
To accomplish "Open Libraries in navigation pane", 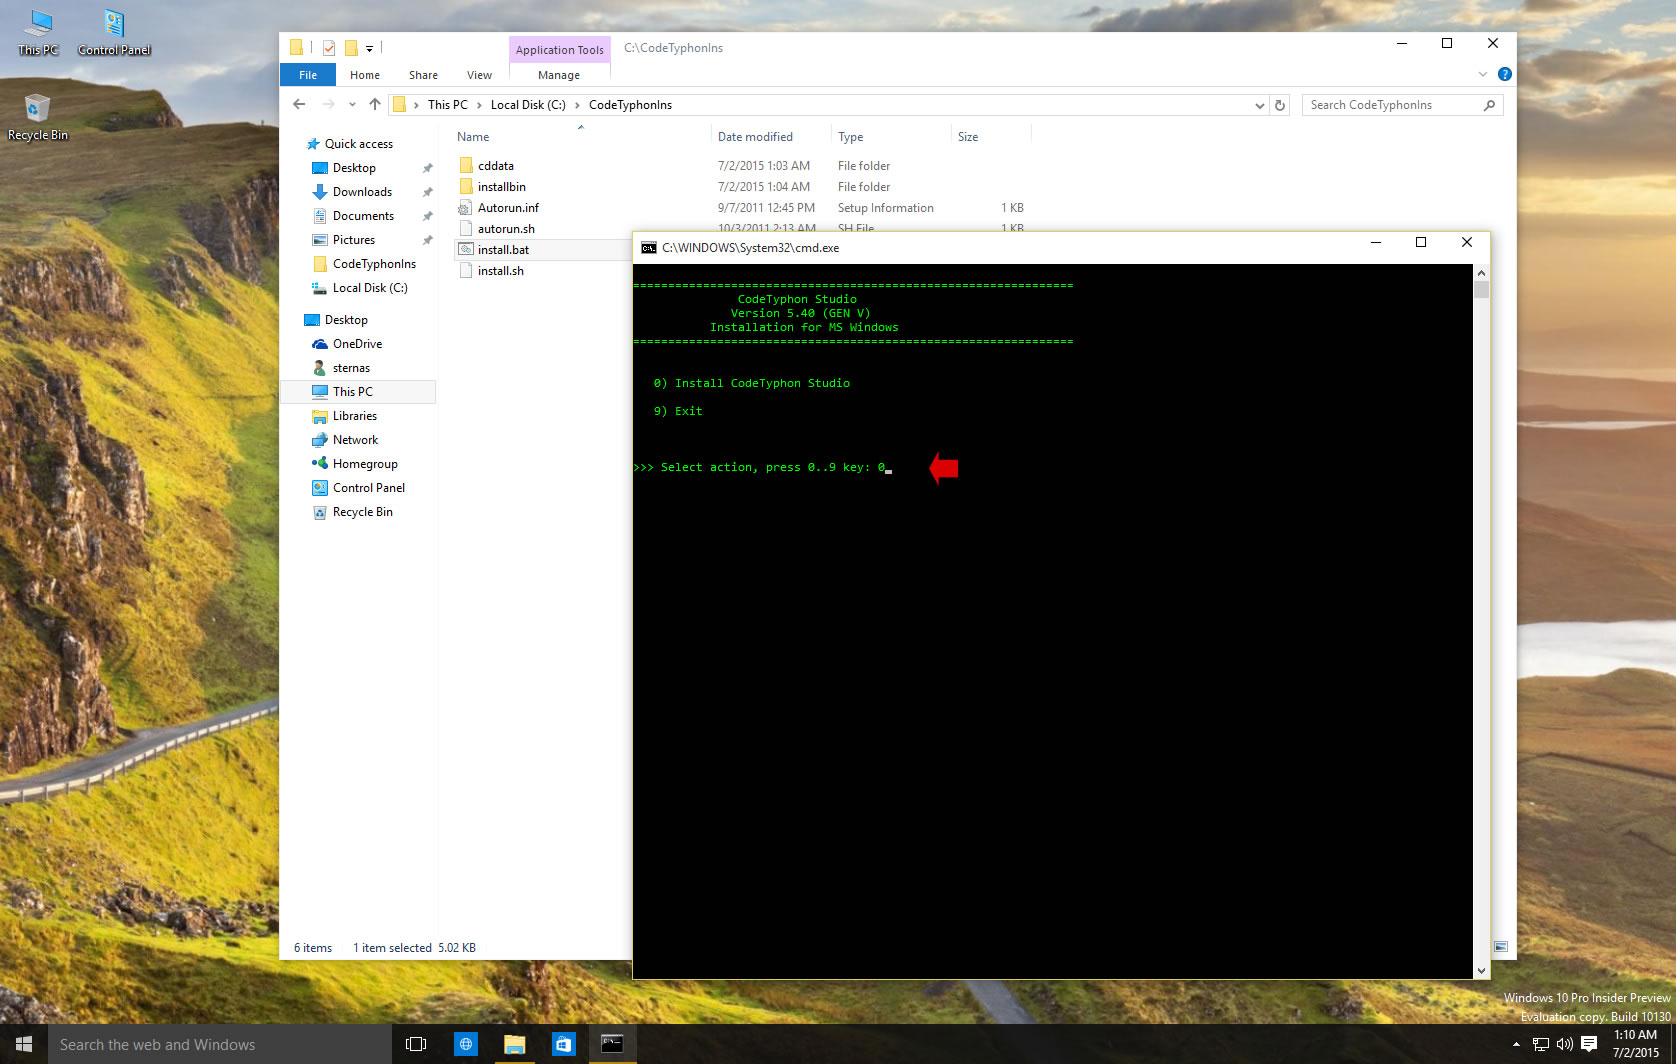I will click(355, 416).
